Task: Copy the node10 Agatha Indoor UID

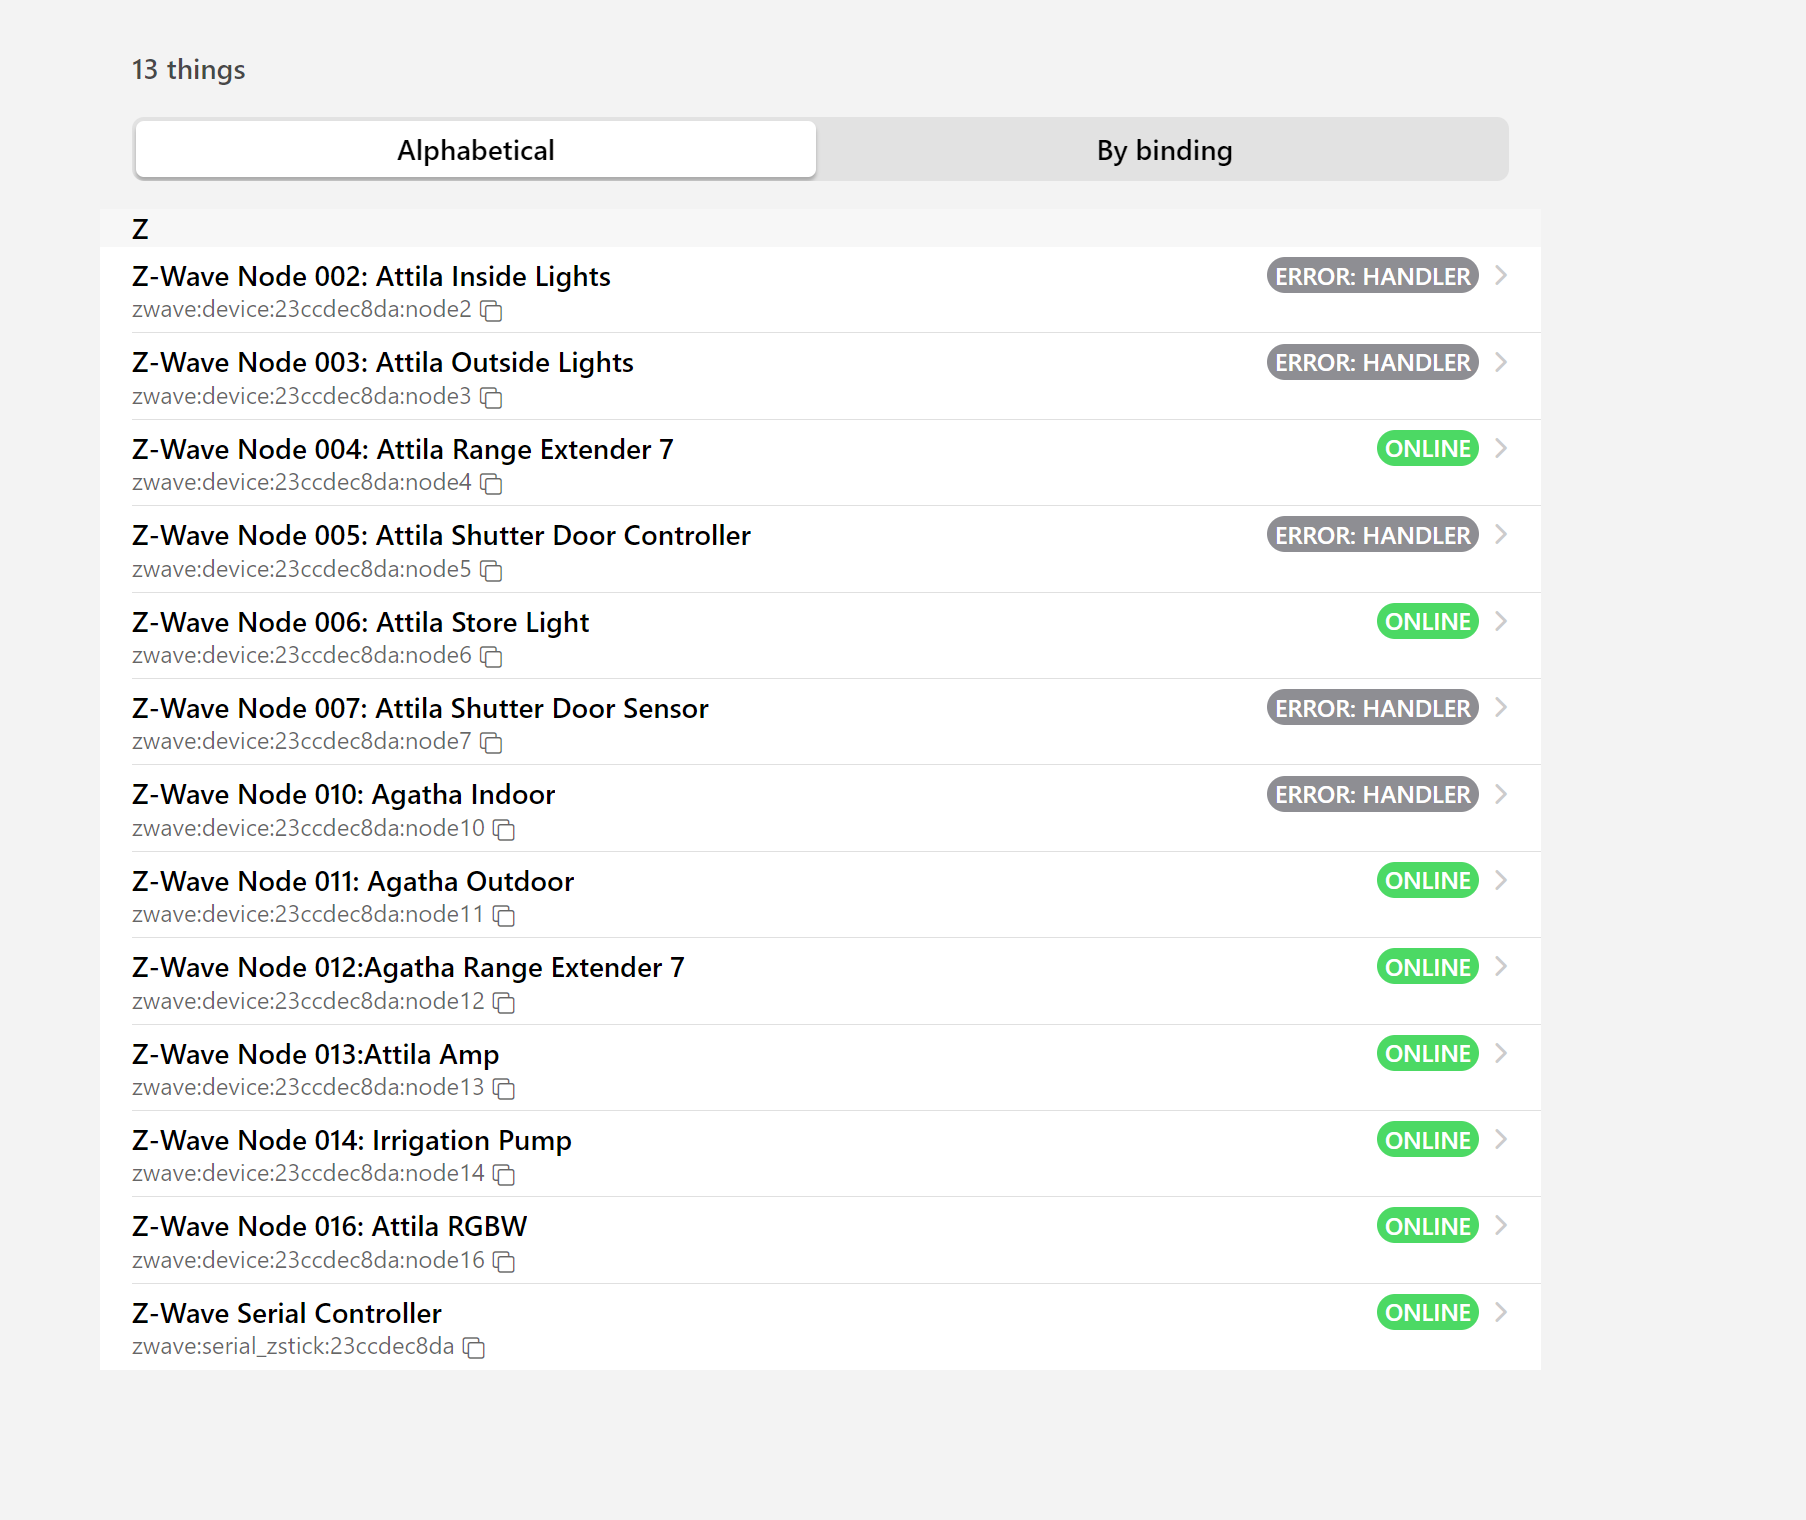Action: coord(504,830)
